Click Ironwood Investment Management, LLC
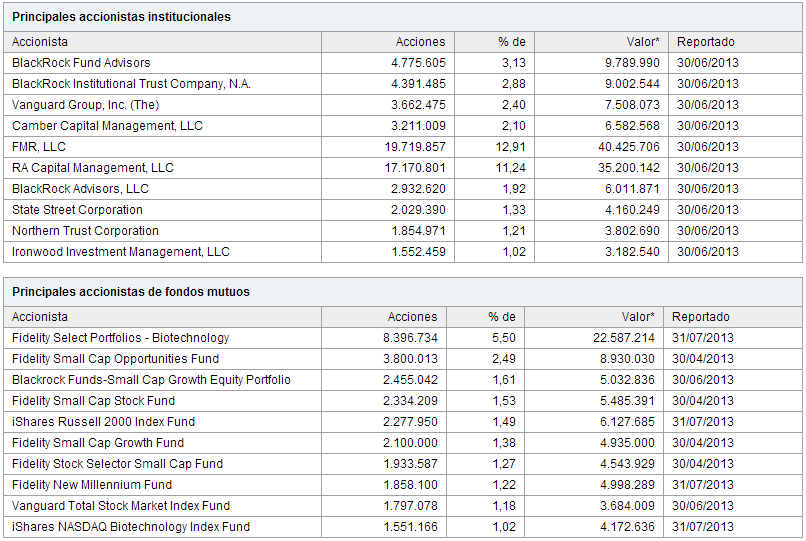Viewport: 806px width, 541px height. [x=121, y=252]
